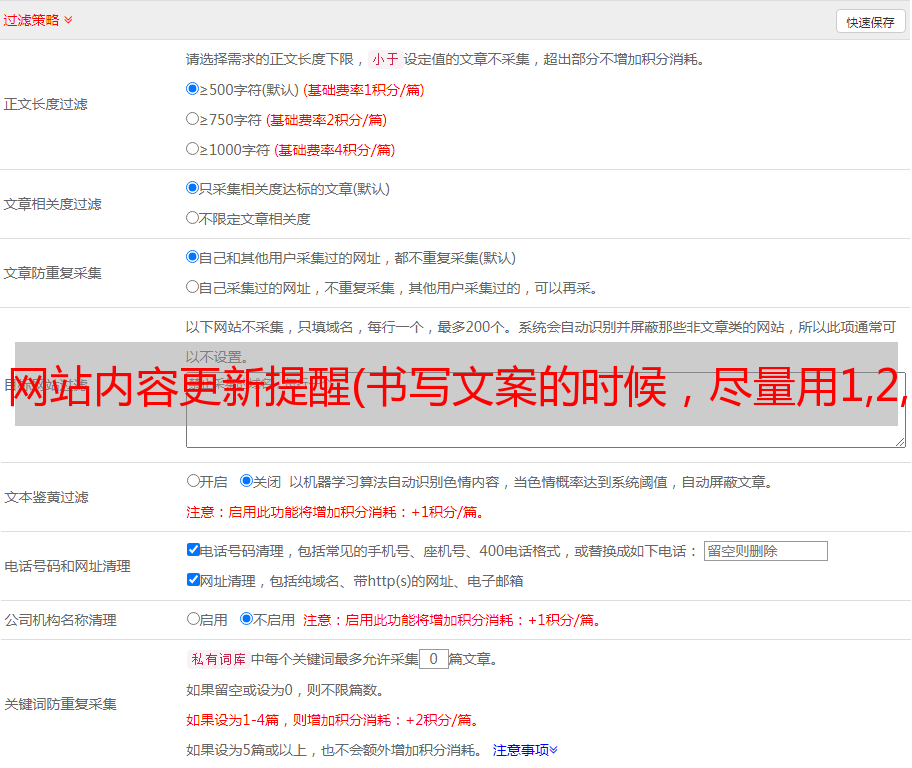The height and width of the screenshot is (768, 912).
Task: Select 自己和其他用户采集过的网址 radio
Action: [193, 257]
